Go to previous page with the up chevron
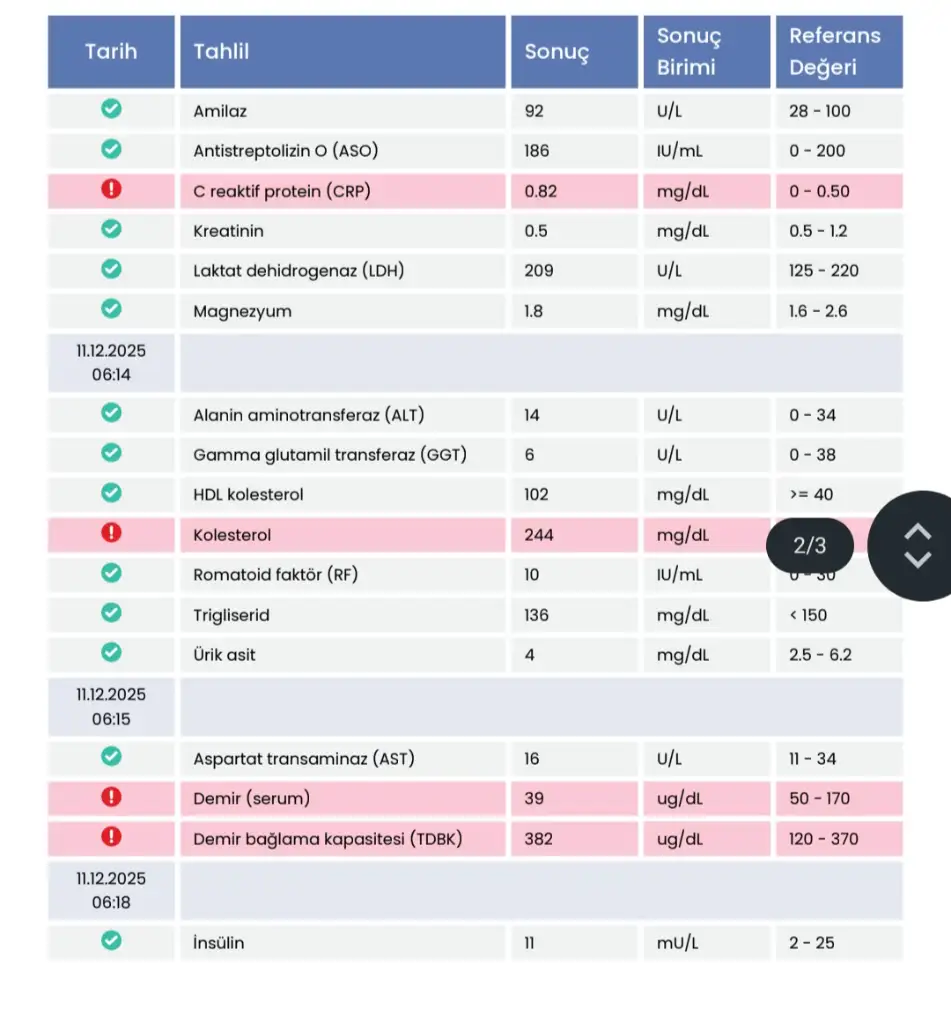 point(917,532)
